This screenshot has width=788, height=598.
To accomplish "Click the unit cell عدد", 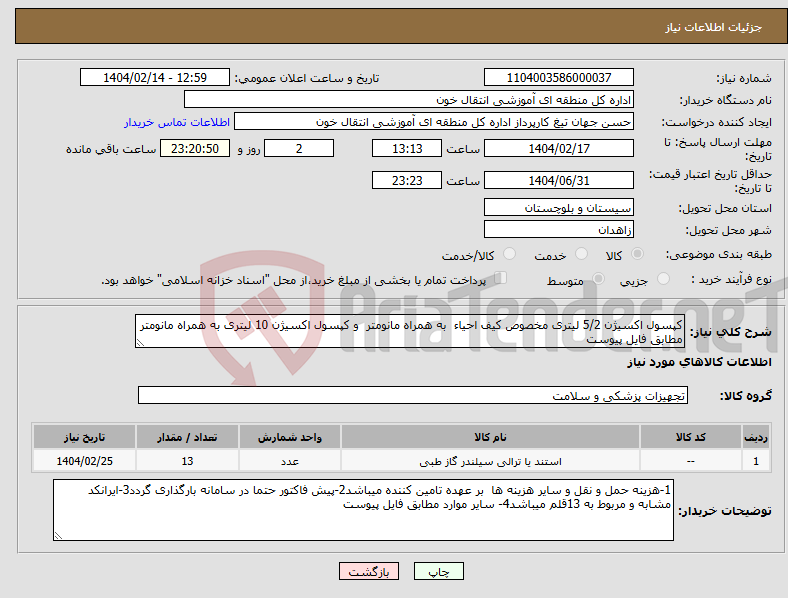I will click(289, 461).
